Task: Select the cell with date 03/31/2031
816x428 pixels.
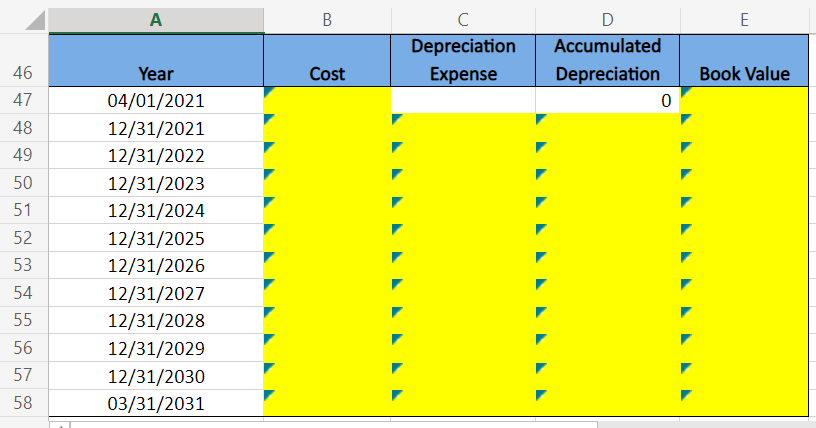Action: (156, 403)
